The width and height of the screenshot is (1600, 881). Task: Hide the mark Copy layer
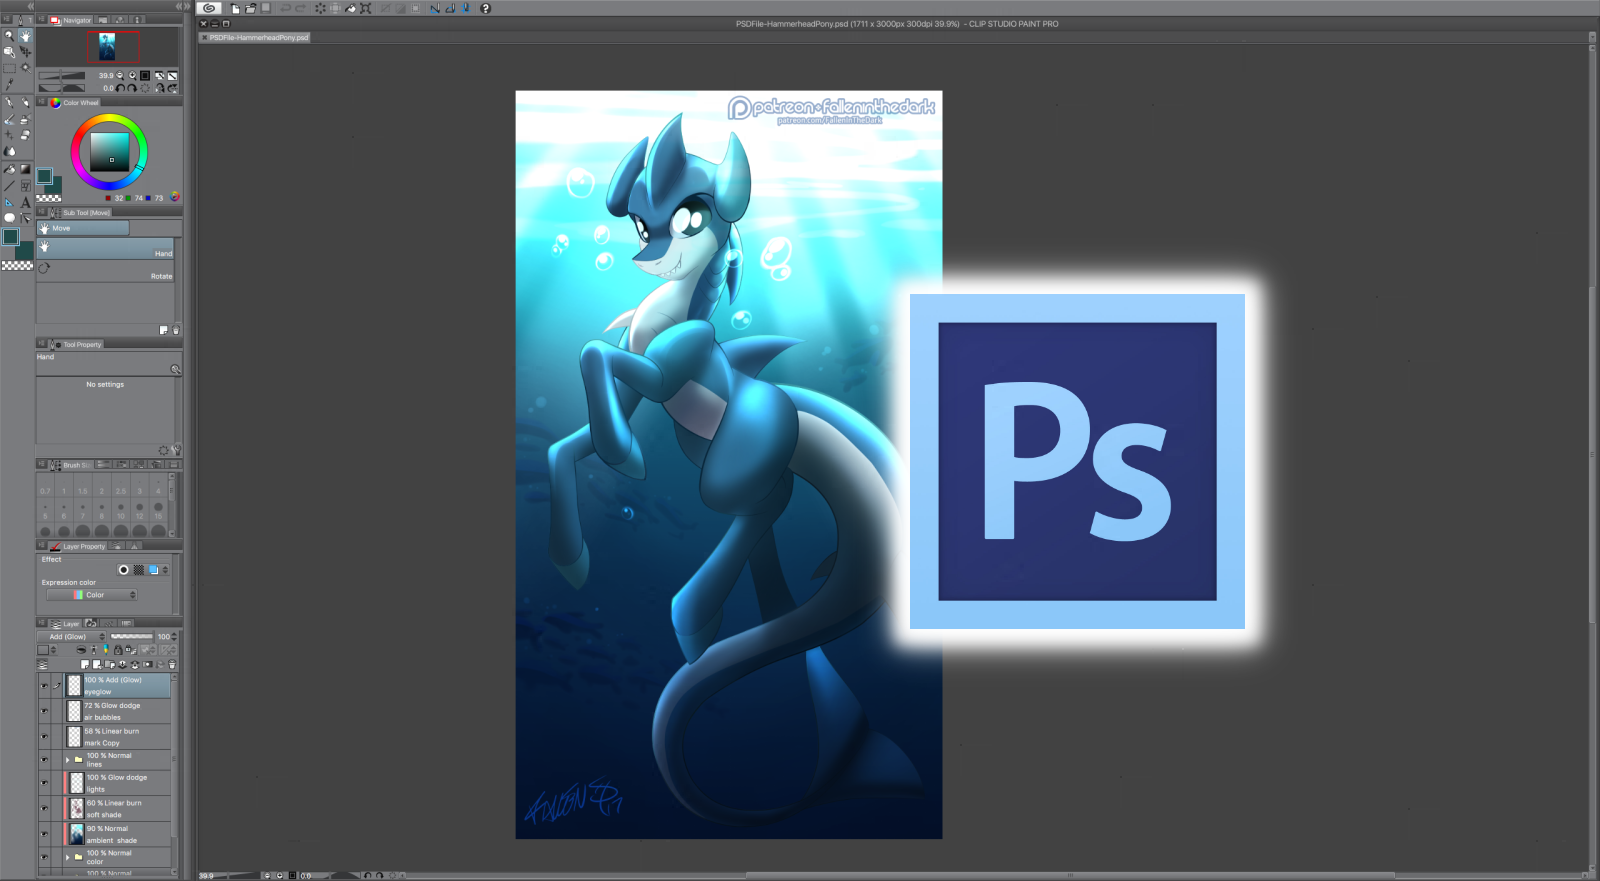tap(44, 737)
